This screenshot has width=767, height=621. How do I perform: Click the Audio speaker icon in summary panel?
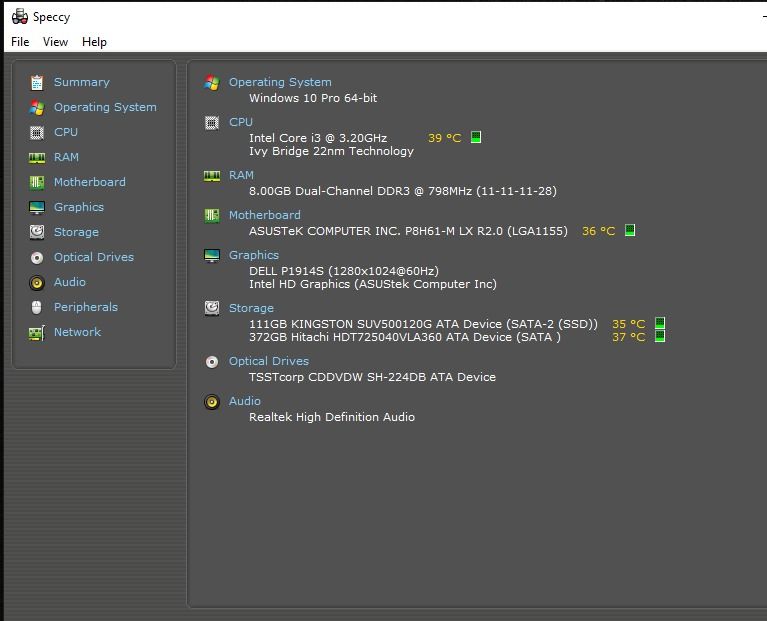(212, 402)
